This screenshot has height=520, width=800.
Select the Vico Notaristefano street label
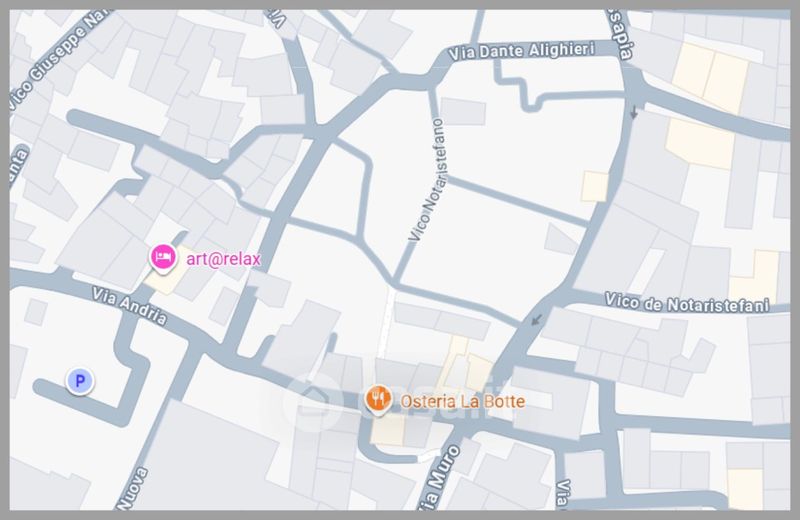click(x=429, y=180)
